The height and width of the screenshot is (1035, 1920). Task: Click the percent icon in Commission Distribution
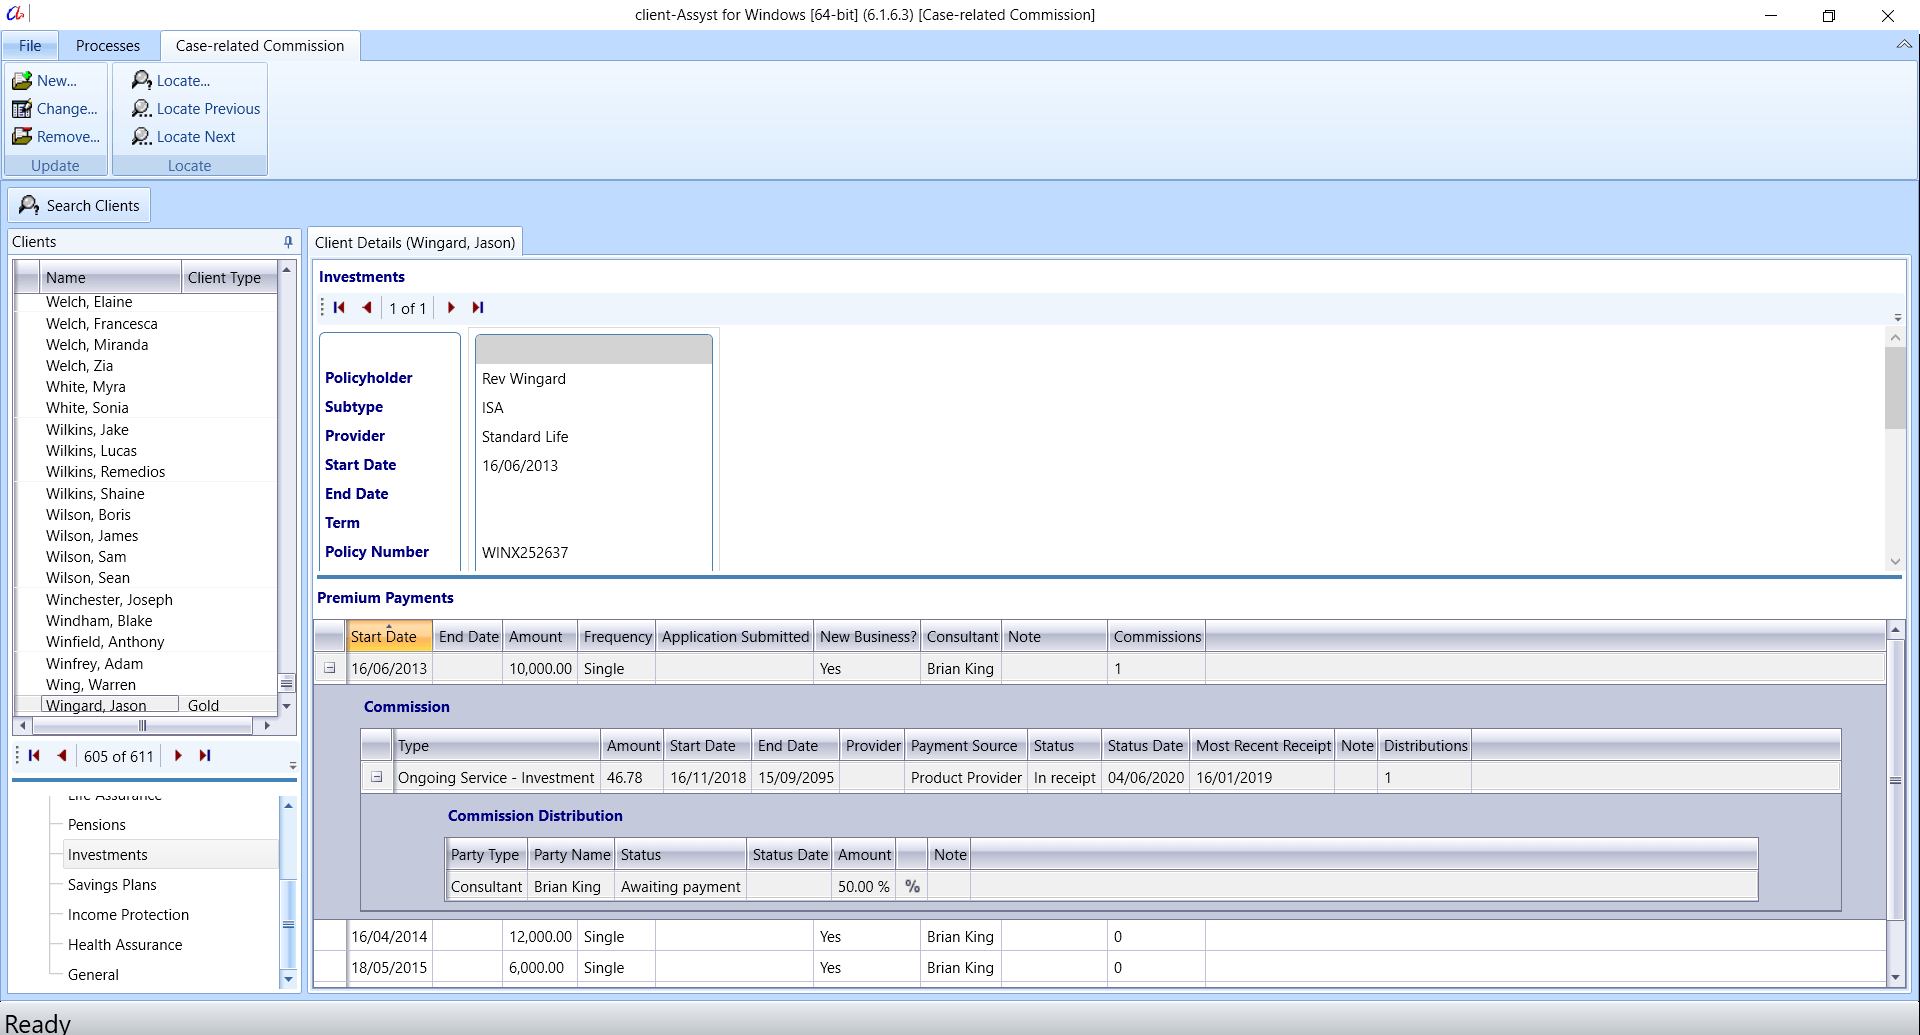point(912,886)
